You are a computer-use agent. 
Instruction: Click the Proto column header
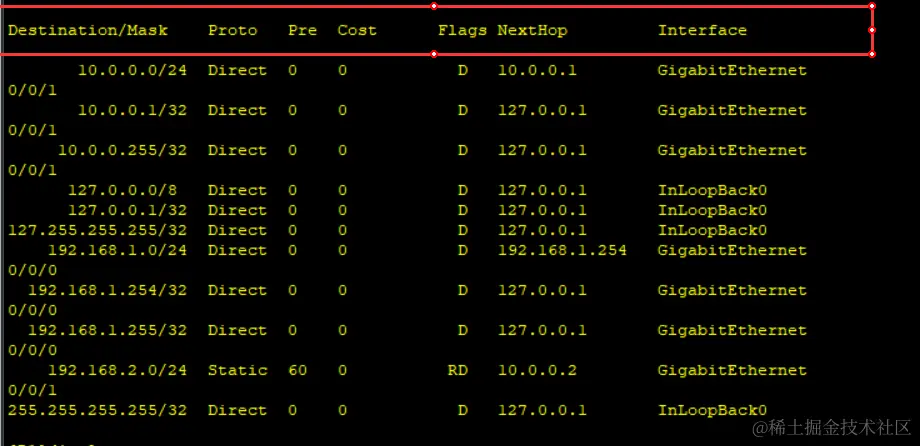click(232, 31)
